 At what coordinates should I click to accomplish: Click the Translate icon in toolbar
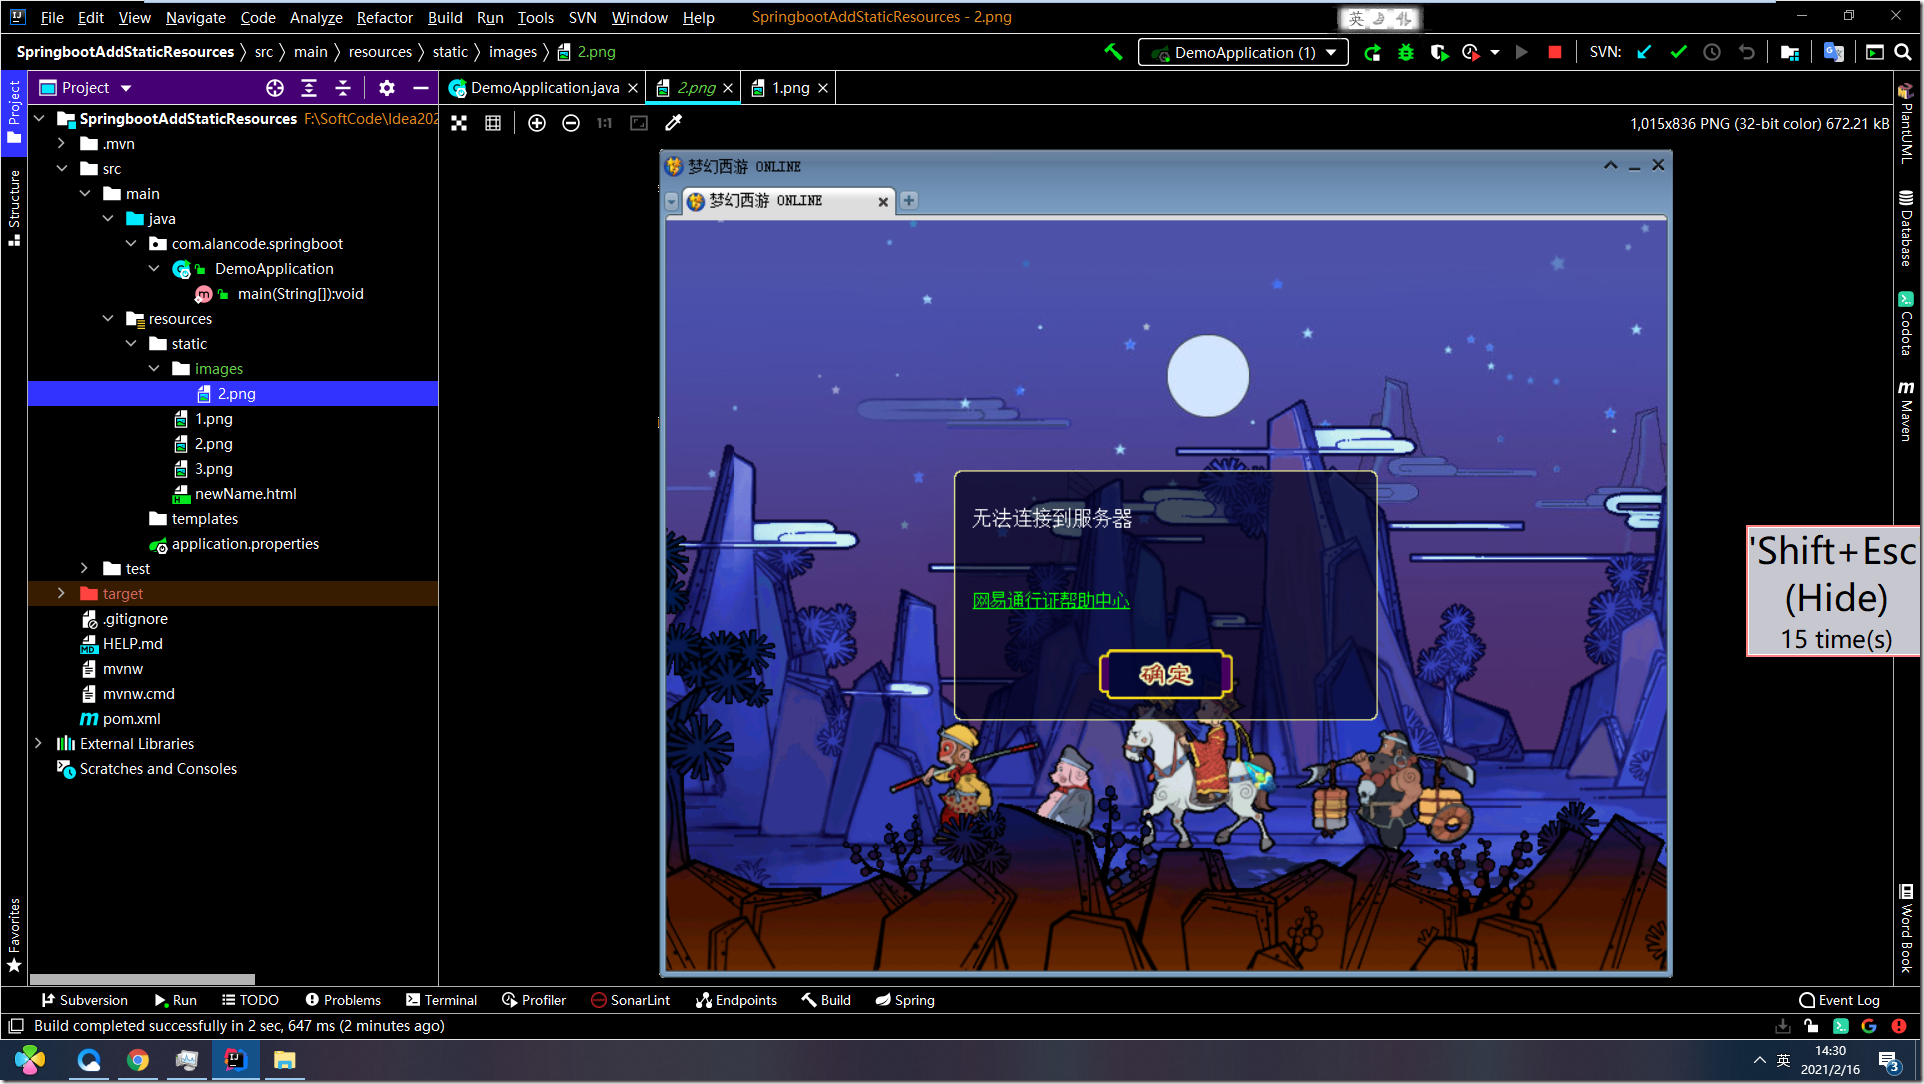(1833, 52)
